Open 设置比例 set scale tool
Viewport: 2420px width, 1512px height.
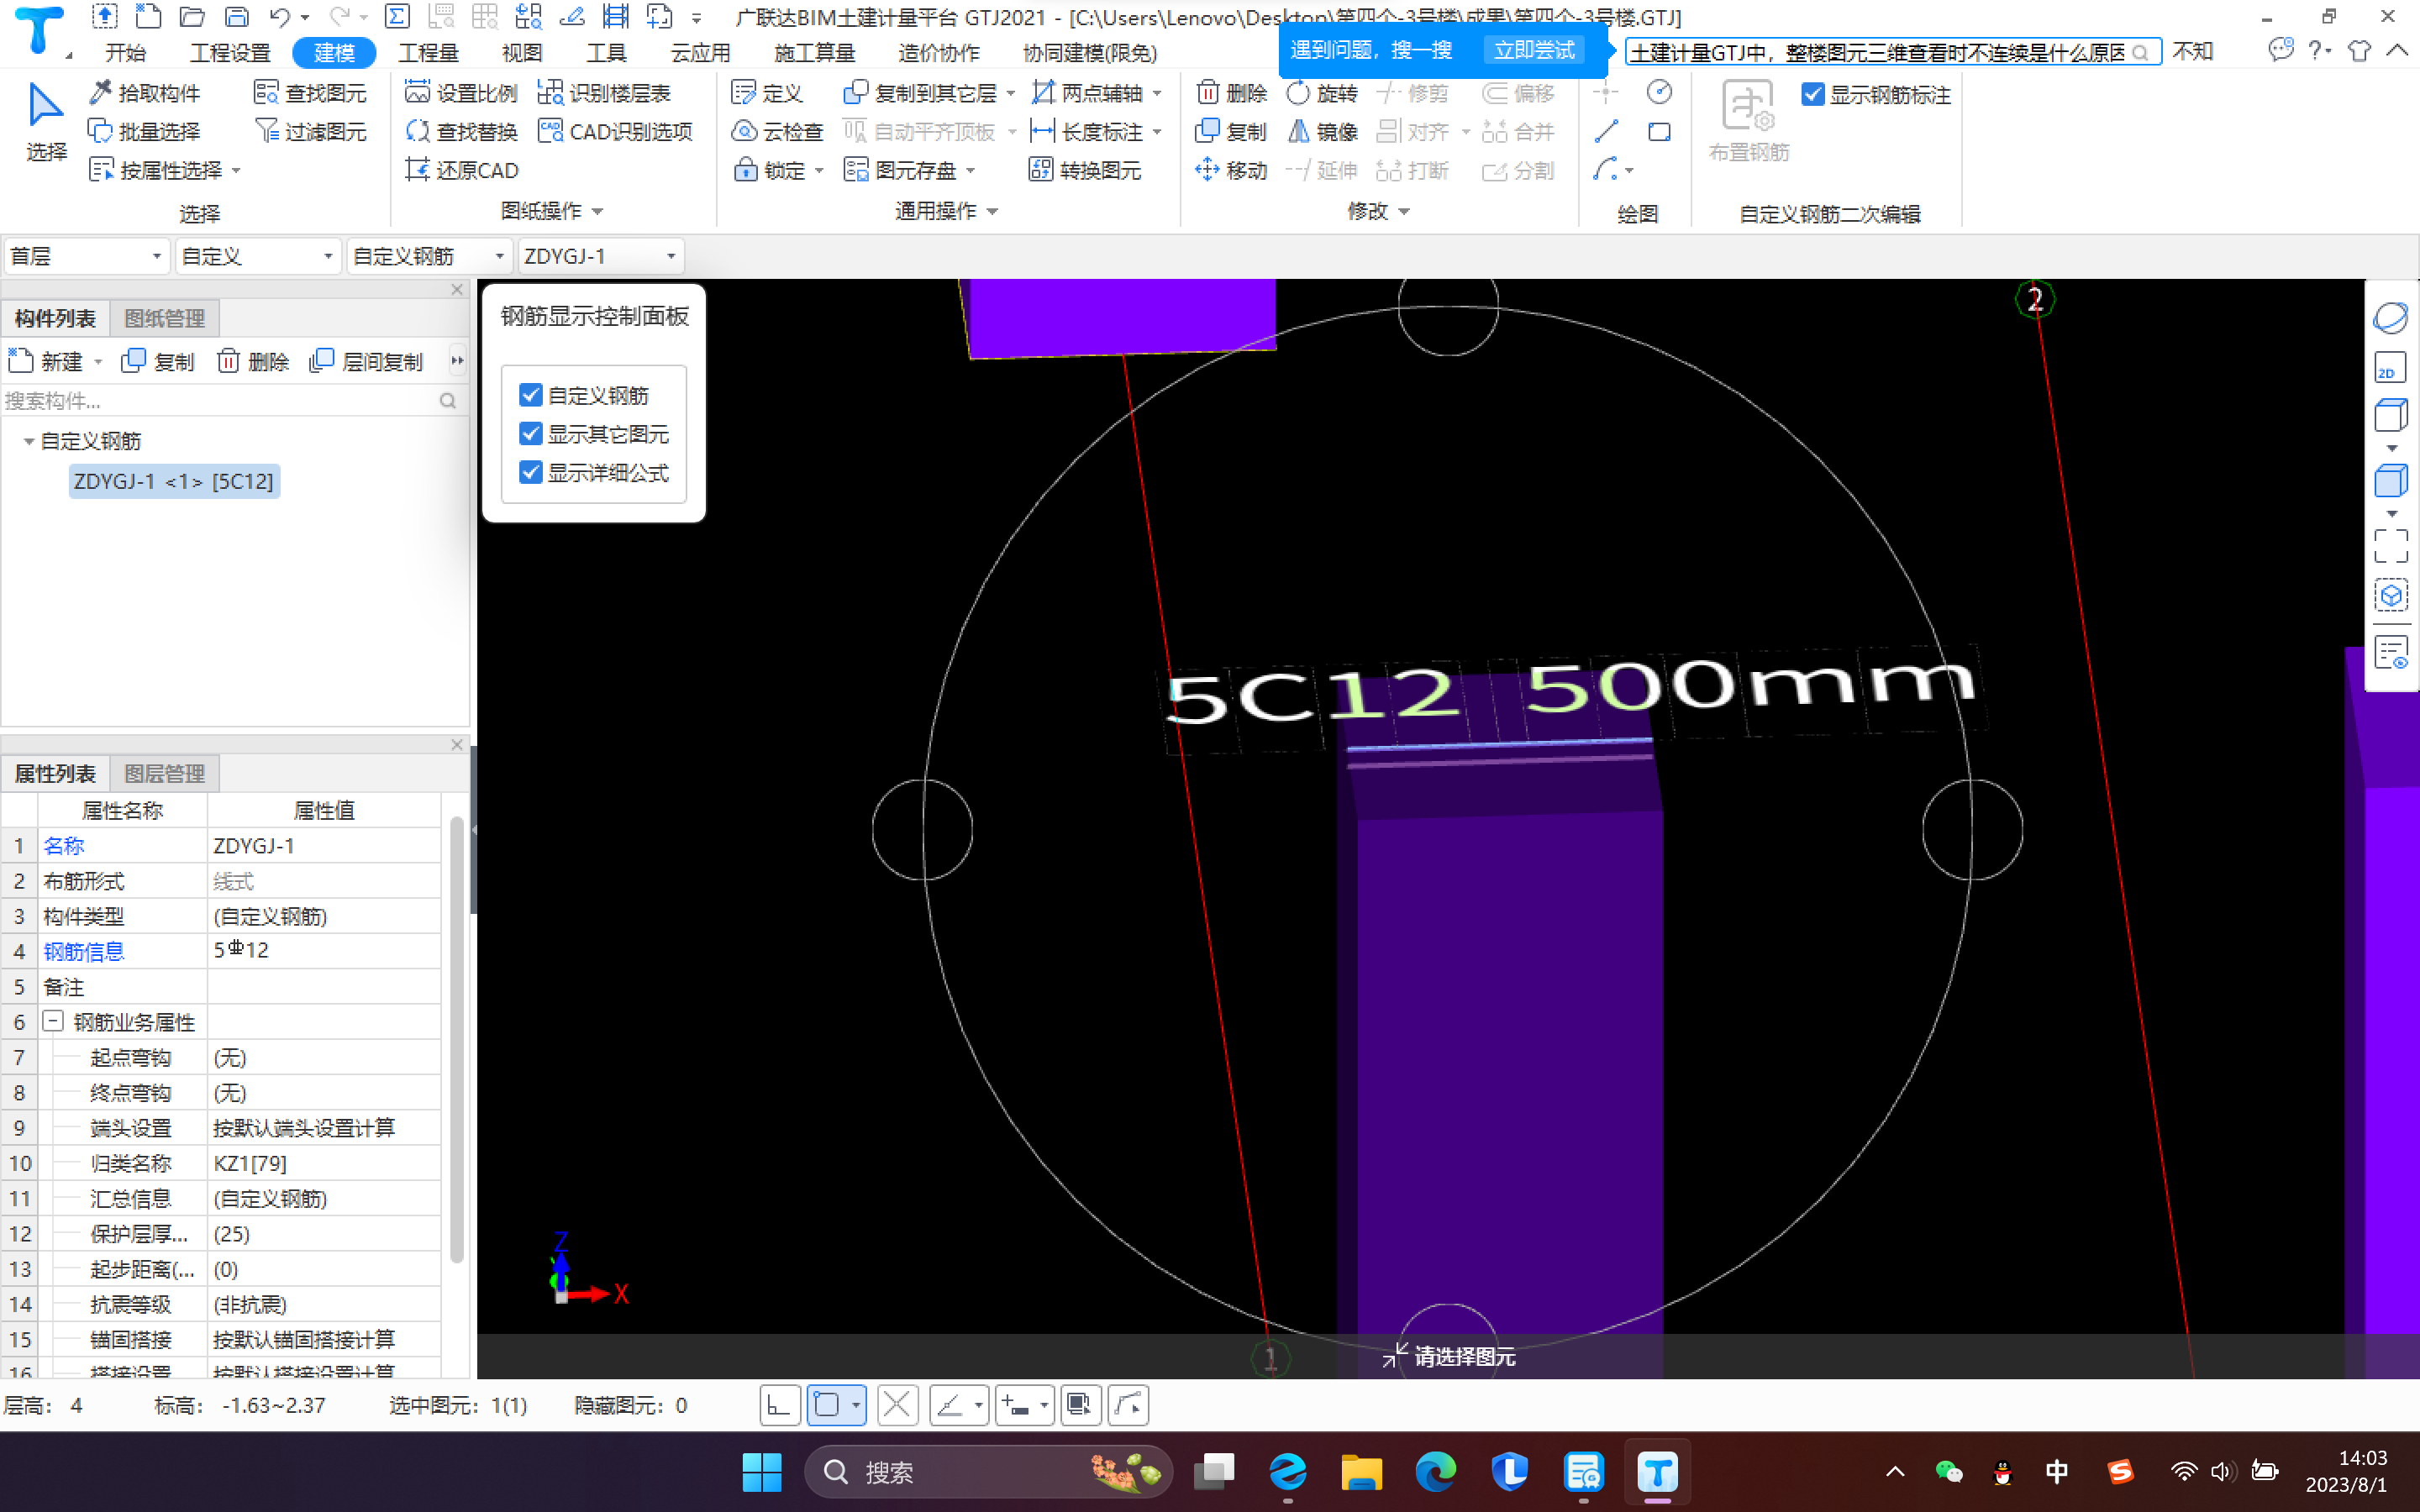pos(461,93)
